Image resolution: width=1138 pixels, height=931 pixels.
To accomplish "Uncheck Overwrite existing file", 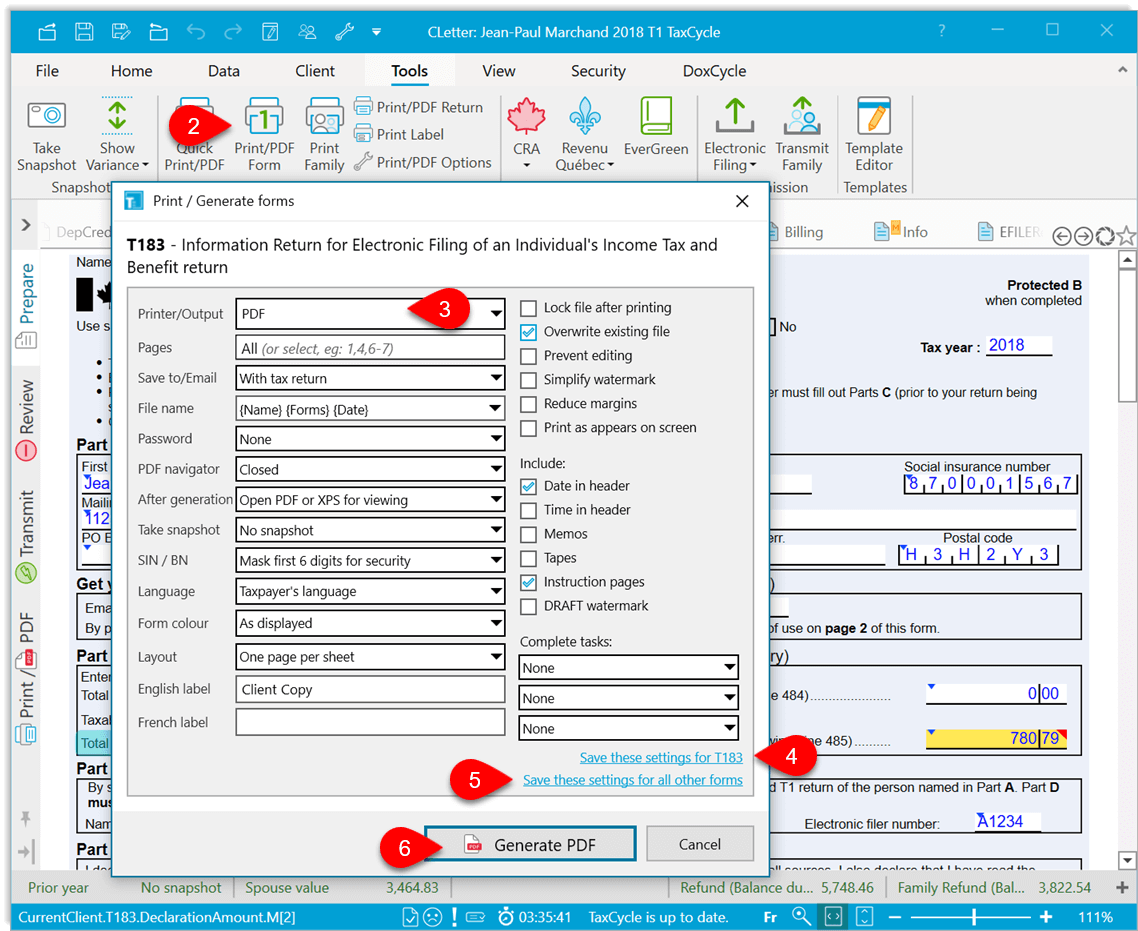I will [x=528, y=332].
